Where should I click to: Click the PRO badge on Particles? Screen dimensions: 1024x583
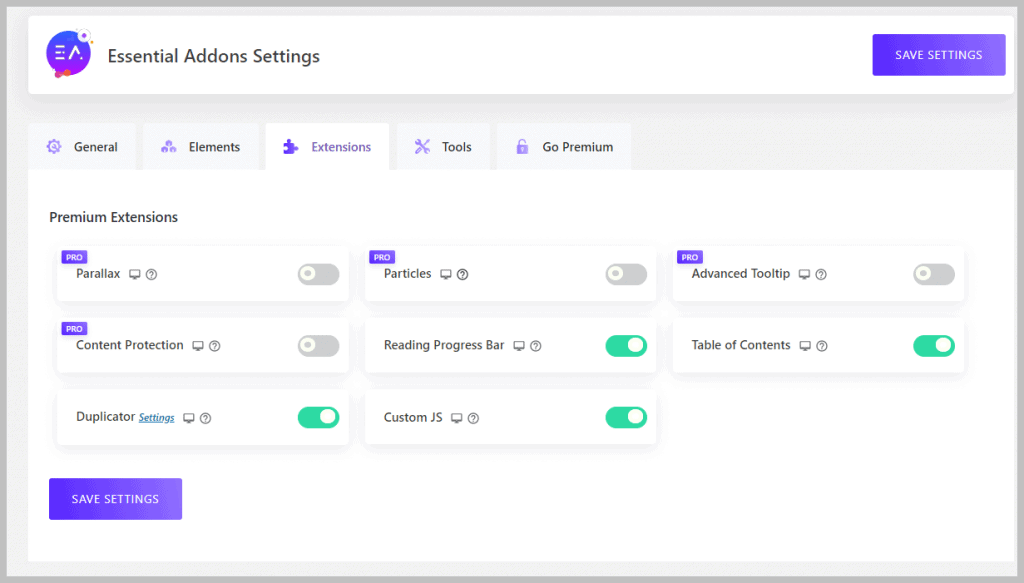coord(382,257)
